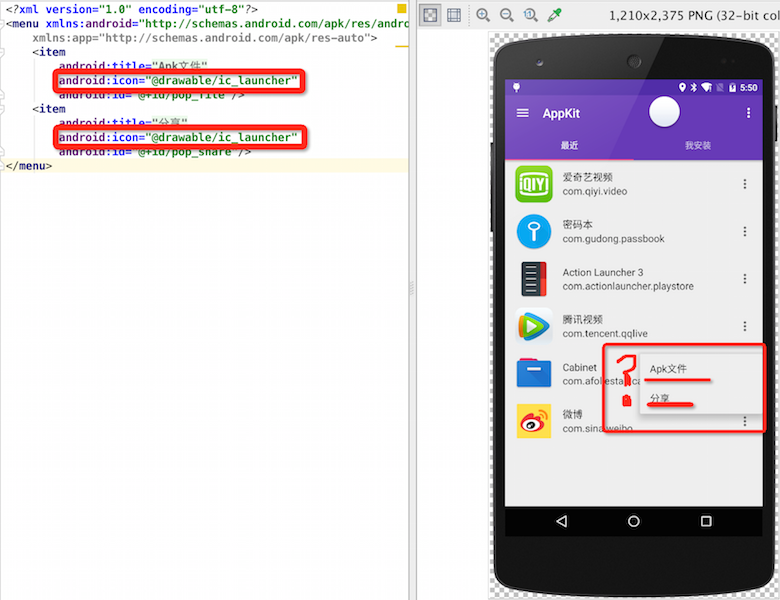Tap the 微博 app icon
This screenshot has width=780, height=600.
534,421
